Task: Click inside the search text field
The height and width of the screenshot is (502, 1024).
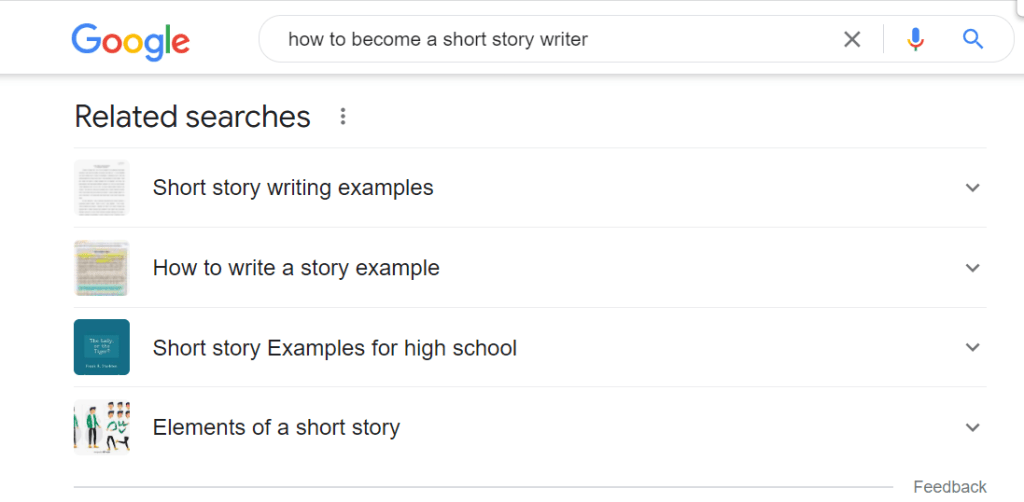Action: click(x=550, y=40)
